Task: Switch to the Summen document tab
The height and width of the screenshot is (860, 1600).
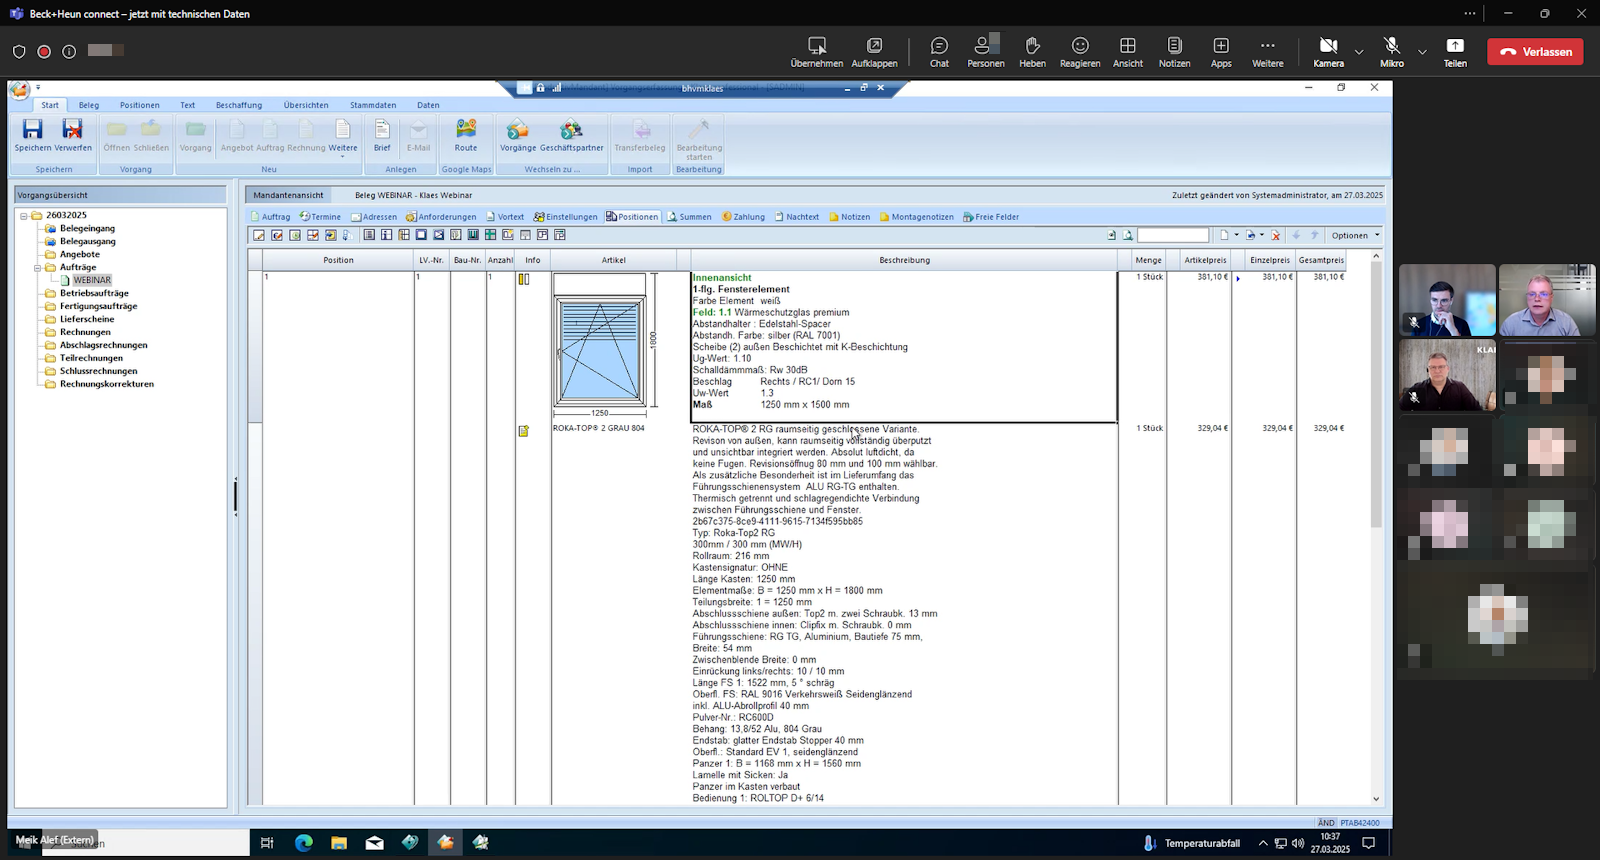Action: pyautogui.click(x=690, y=216)
